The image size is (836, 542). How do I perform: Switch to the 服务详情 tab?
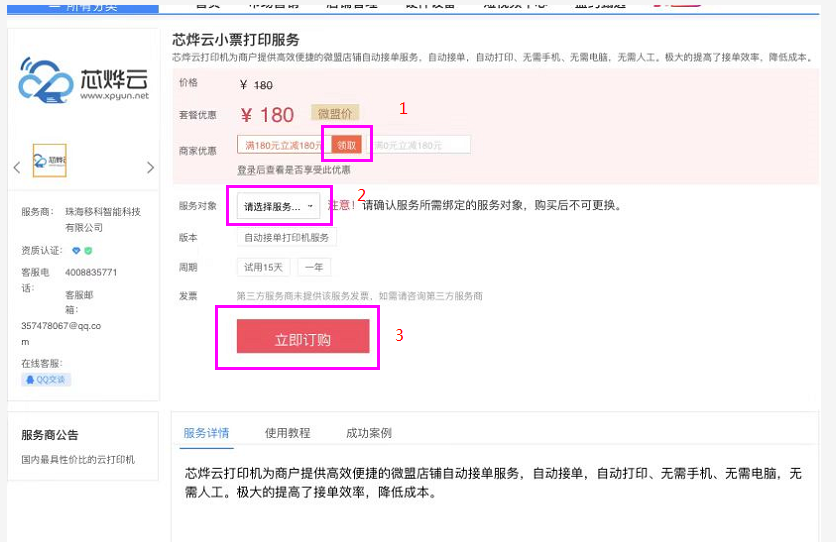tap(206, 433)
